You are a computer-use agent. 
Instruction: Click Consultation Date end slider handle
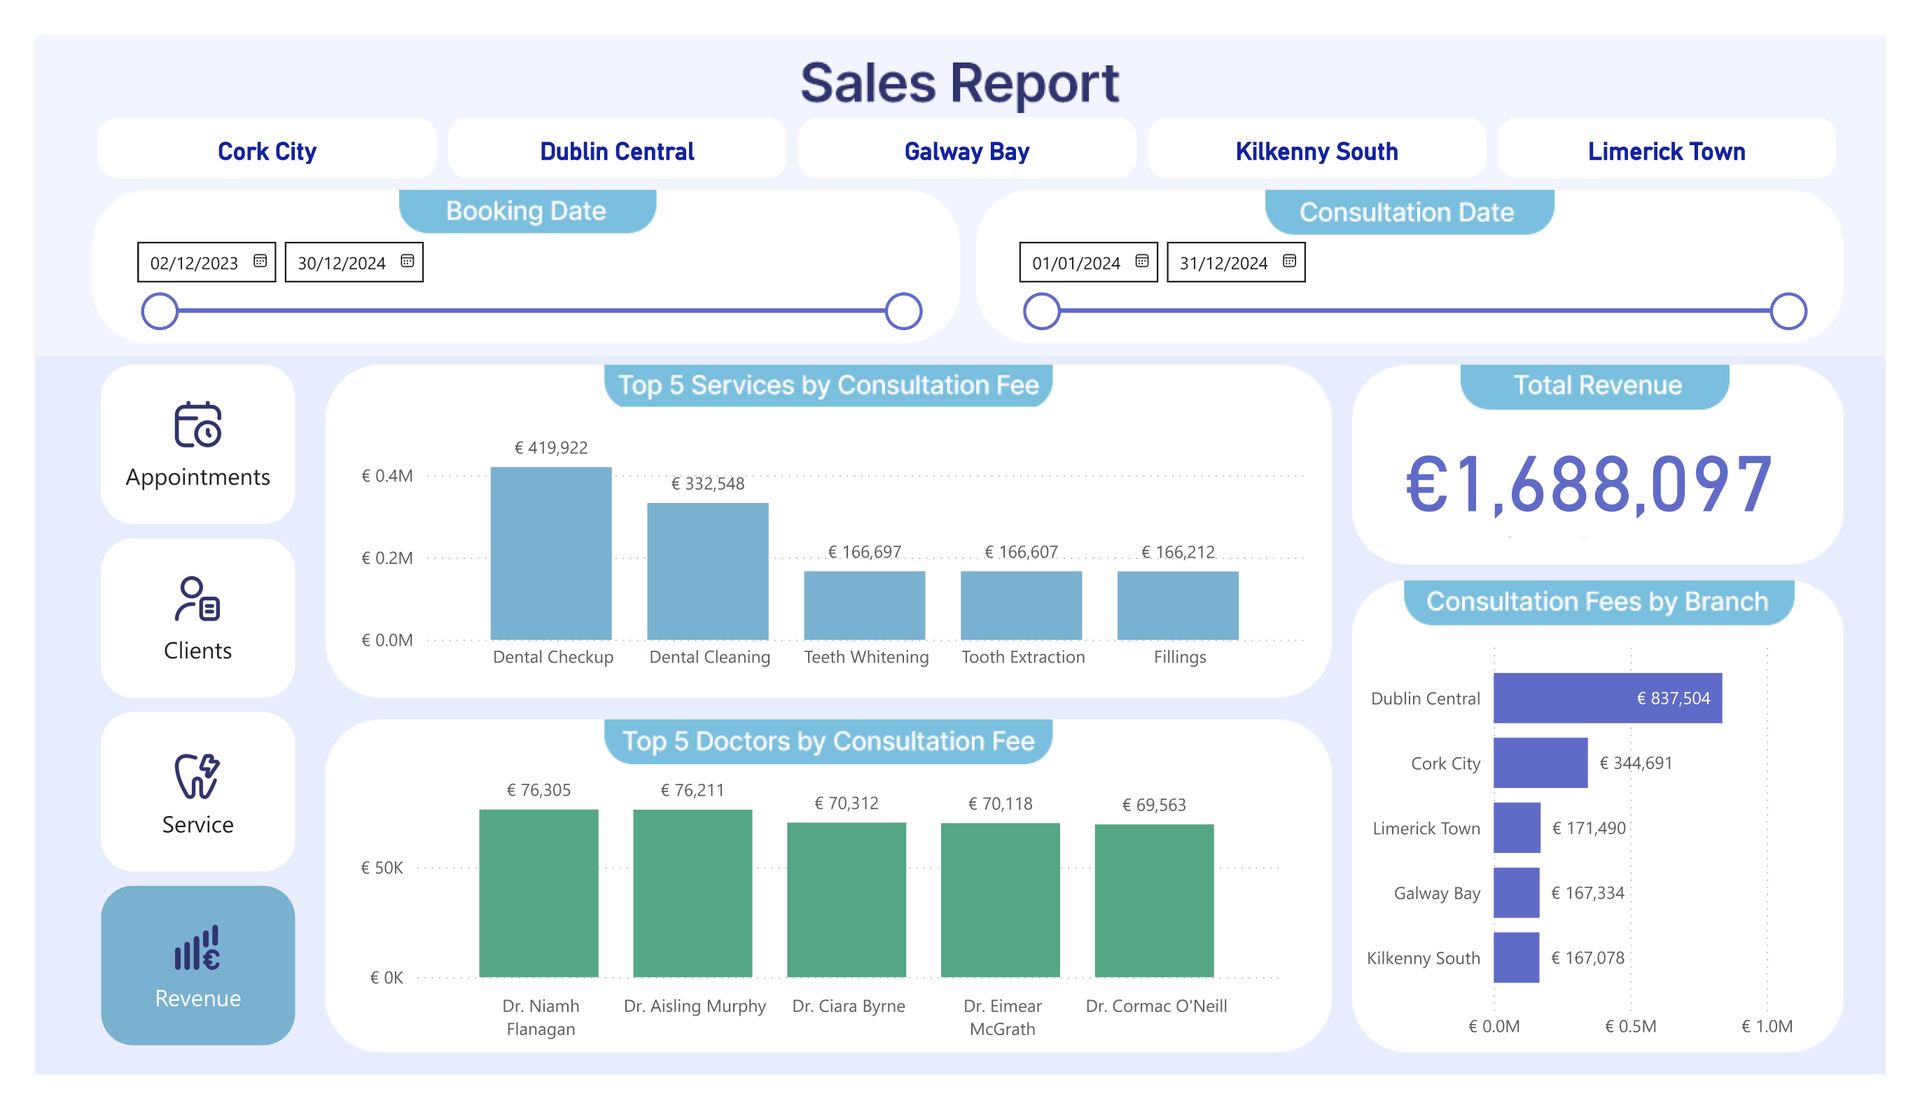coord(1789,311)
